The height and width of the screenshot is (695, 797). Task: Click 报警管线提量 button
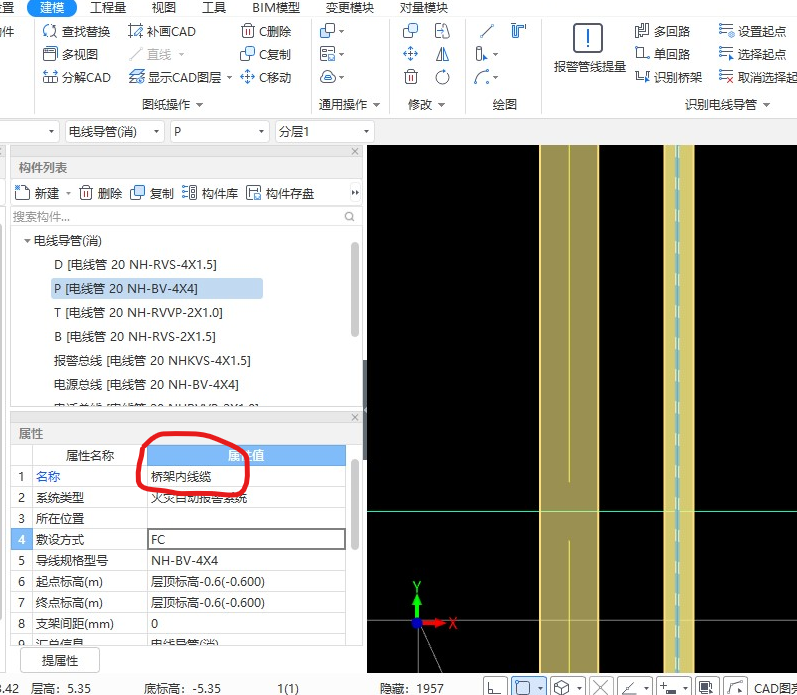(x=589, y=48)
